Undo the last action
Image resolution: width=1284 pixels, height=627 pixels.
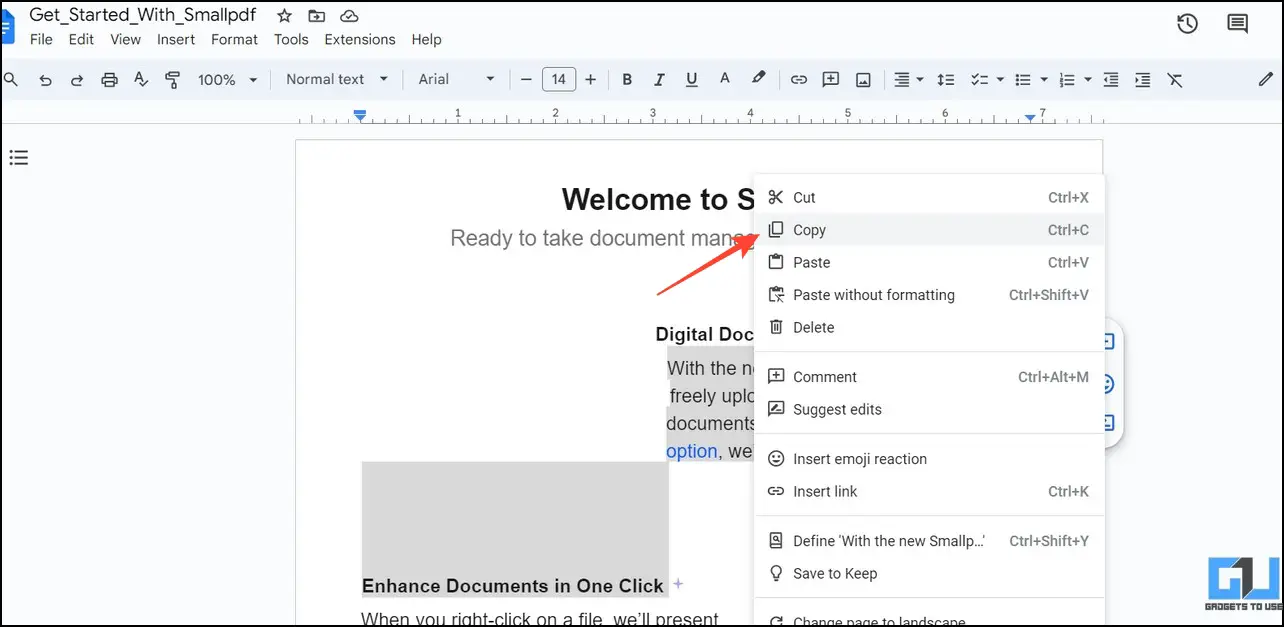click(x=45, y=80)
